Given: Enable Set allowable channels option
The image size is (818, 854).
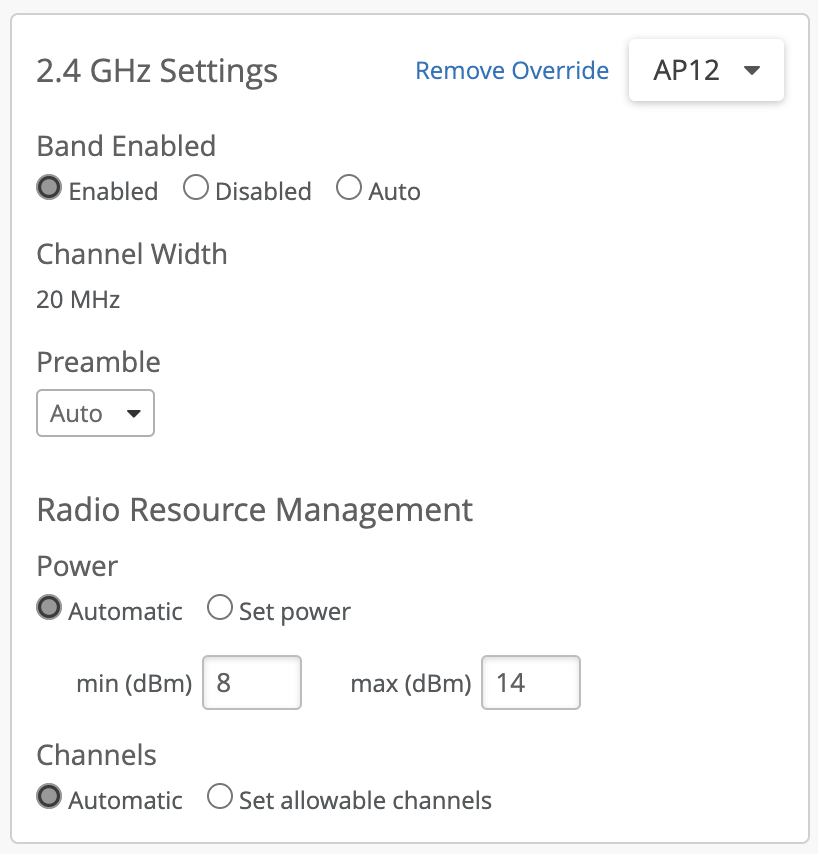Looking at the screenshot, I should [220, 797].
